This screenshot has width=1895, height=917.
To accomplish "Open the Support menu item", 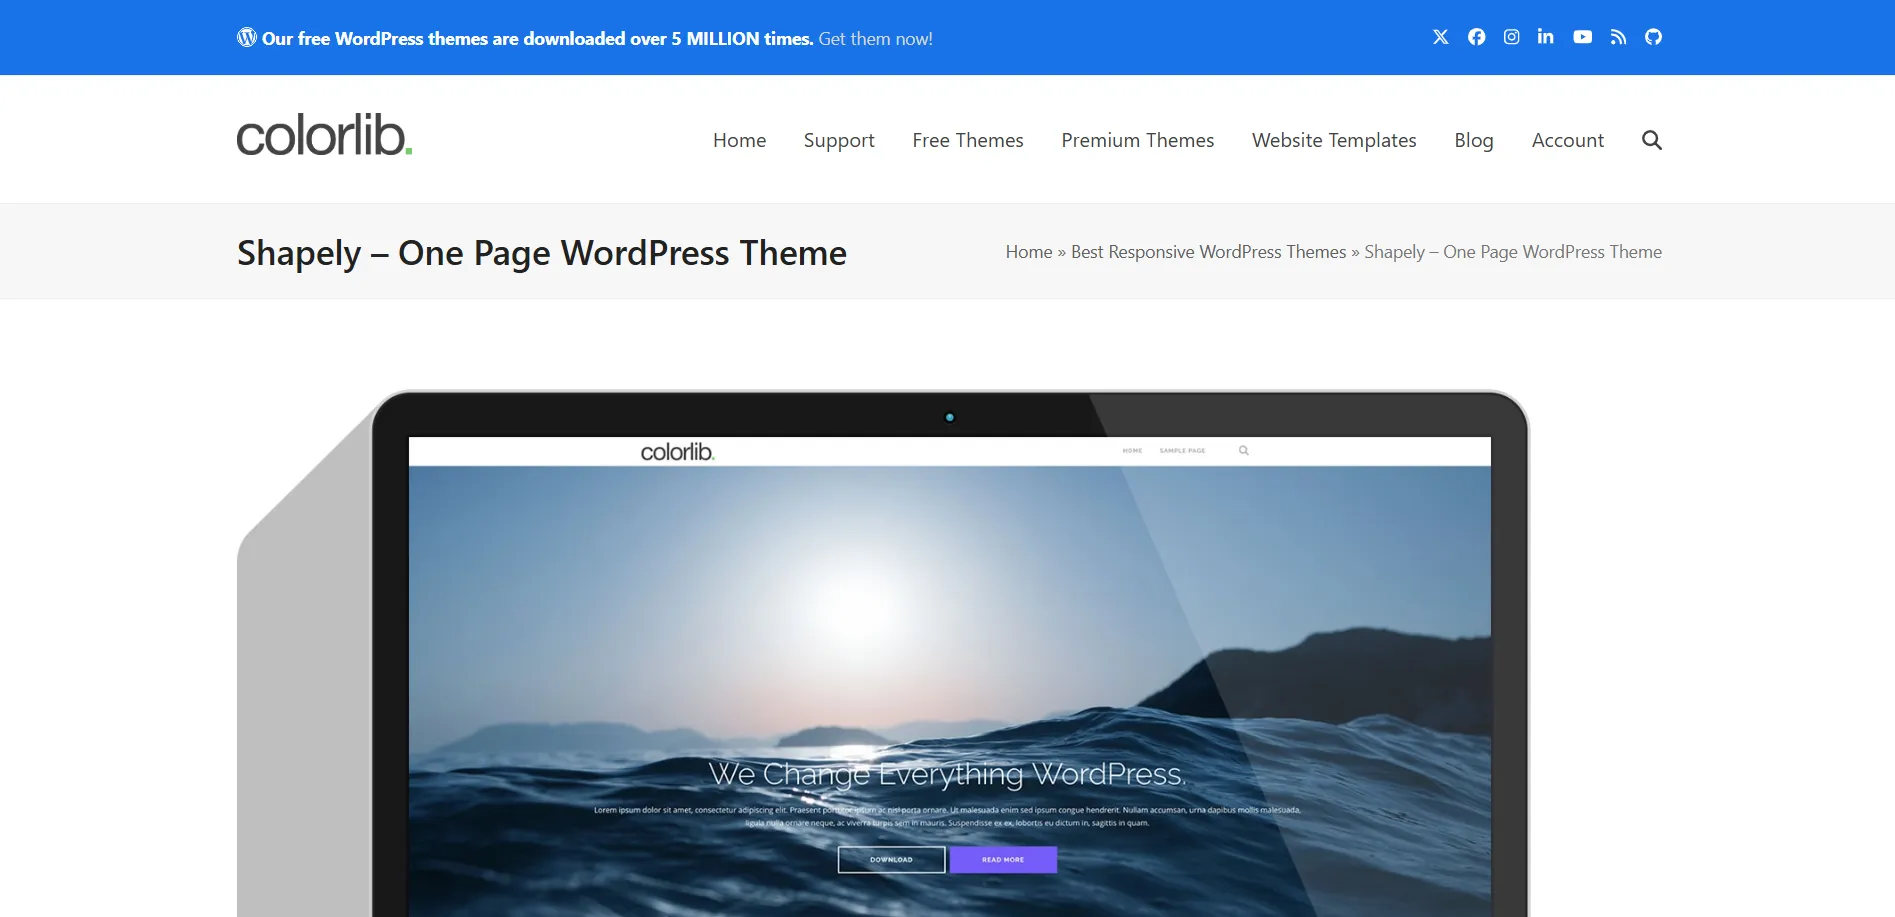I will pos(839,140).
